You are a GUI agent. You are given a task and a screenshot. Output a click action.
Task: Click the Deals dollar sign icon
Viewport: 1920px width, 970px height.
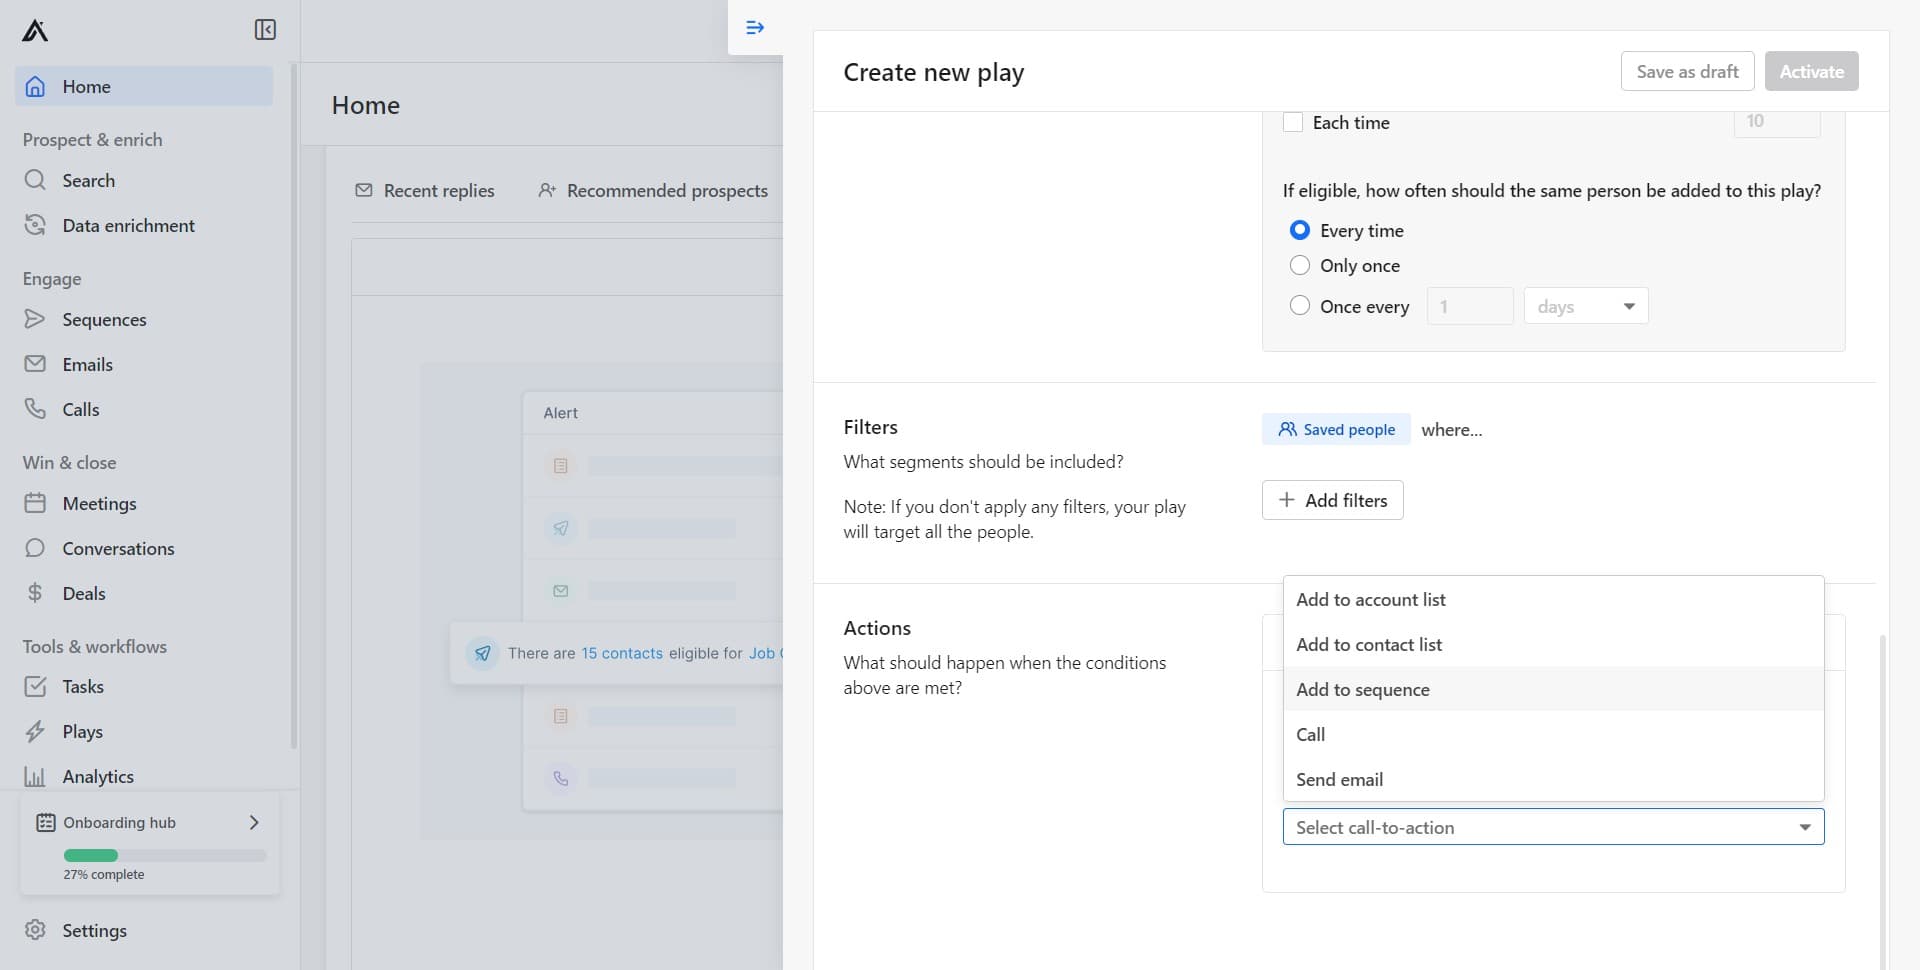(x=35, y=593)
